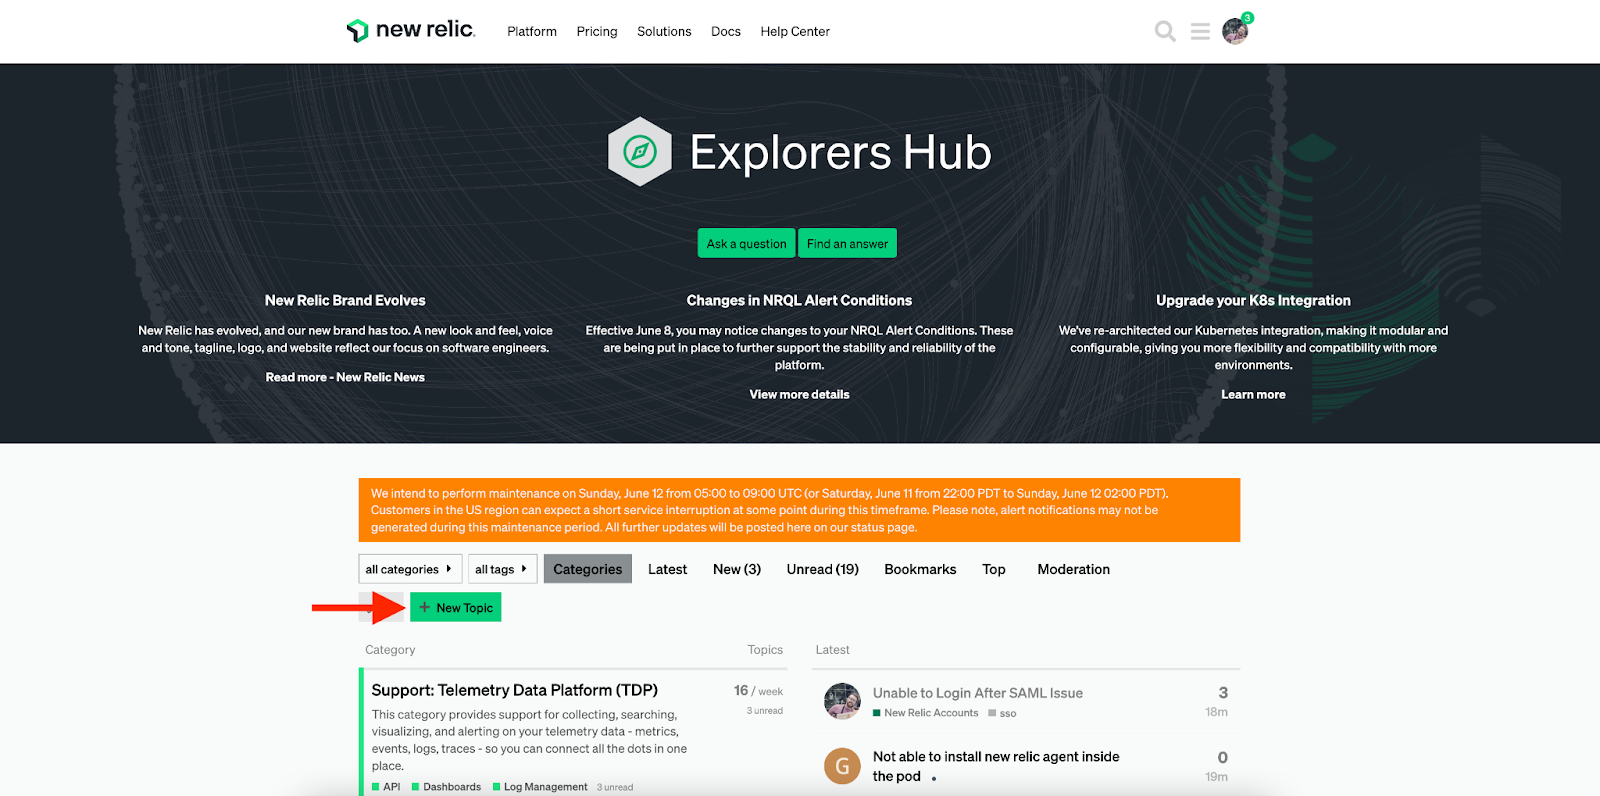
Task: Open the API subcategory
Action: (386, 787)
